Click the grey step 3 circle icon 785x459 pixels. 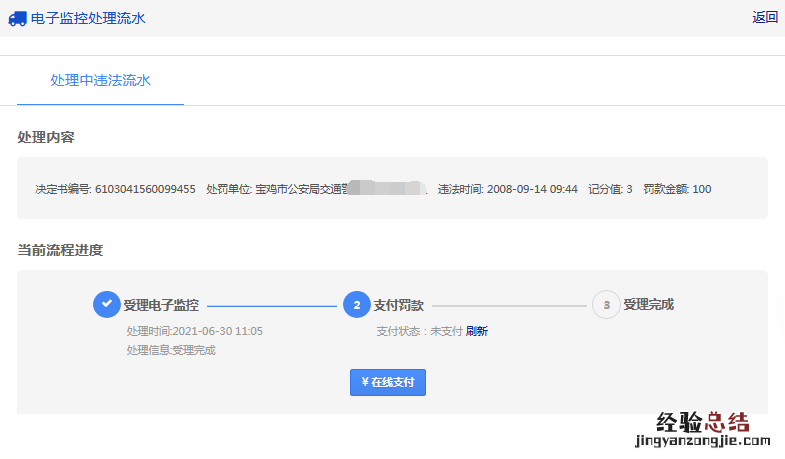(x=605, y=305)
